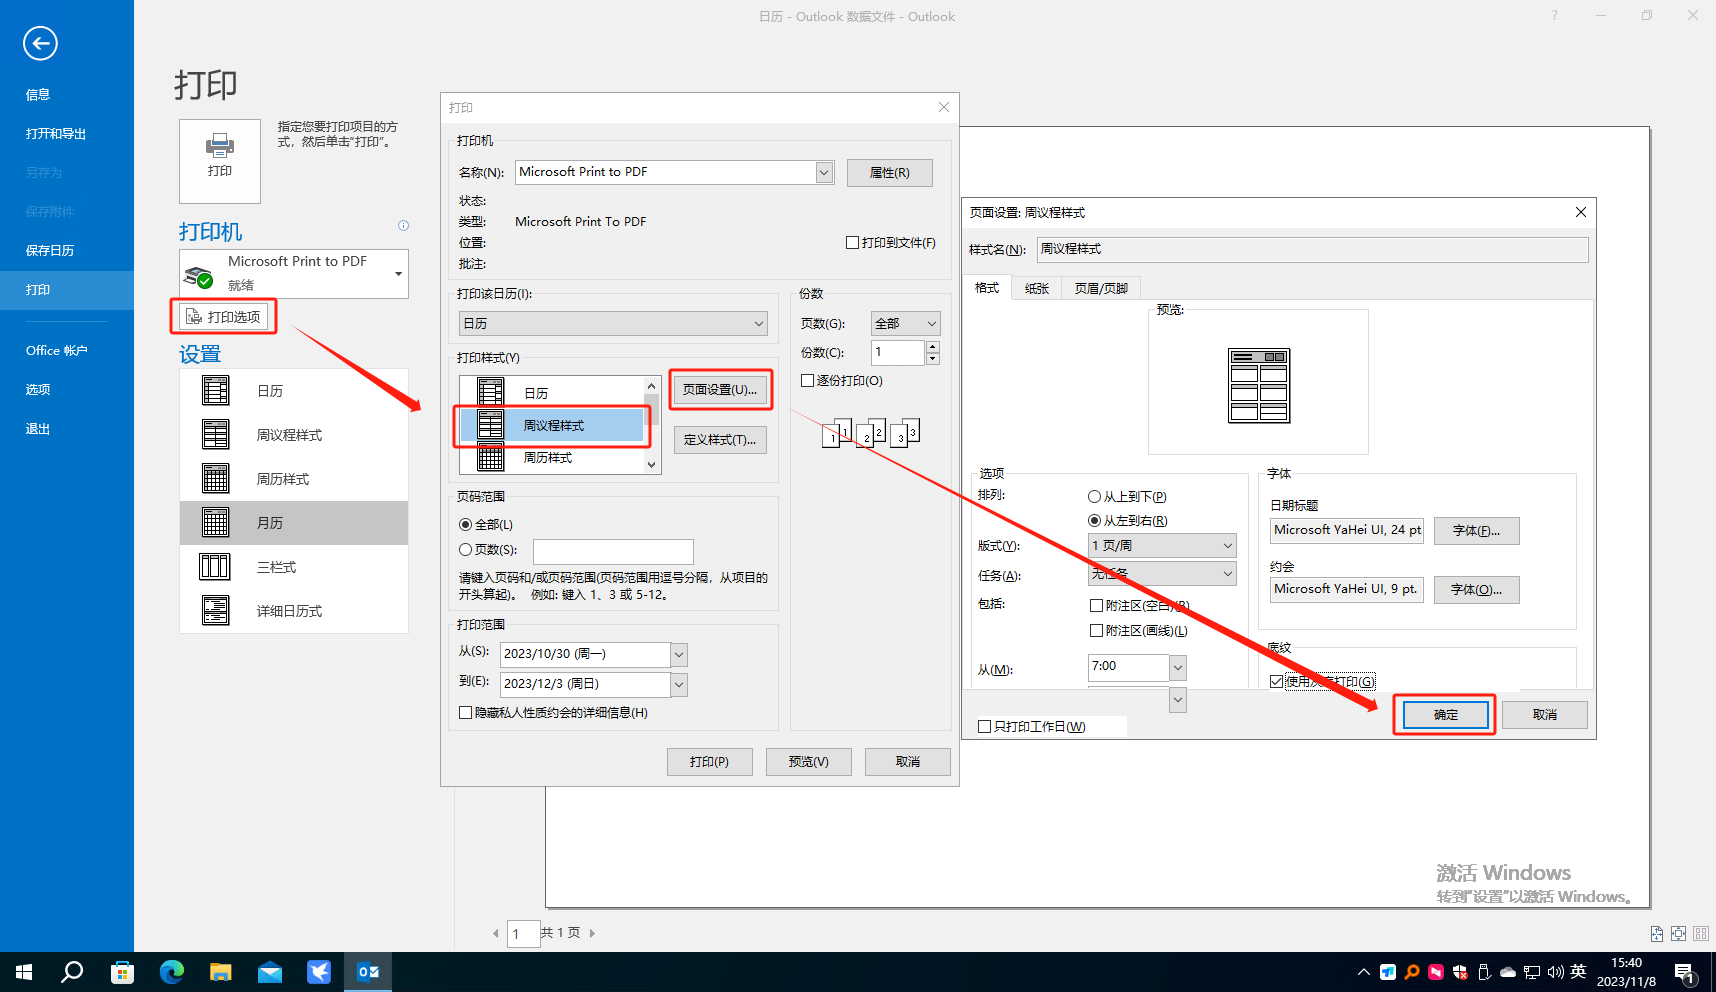Select the 从上到下(P) arrangement radio

coord(1094,497)
